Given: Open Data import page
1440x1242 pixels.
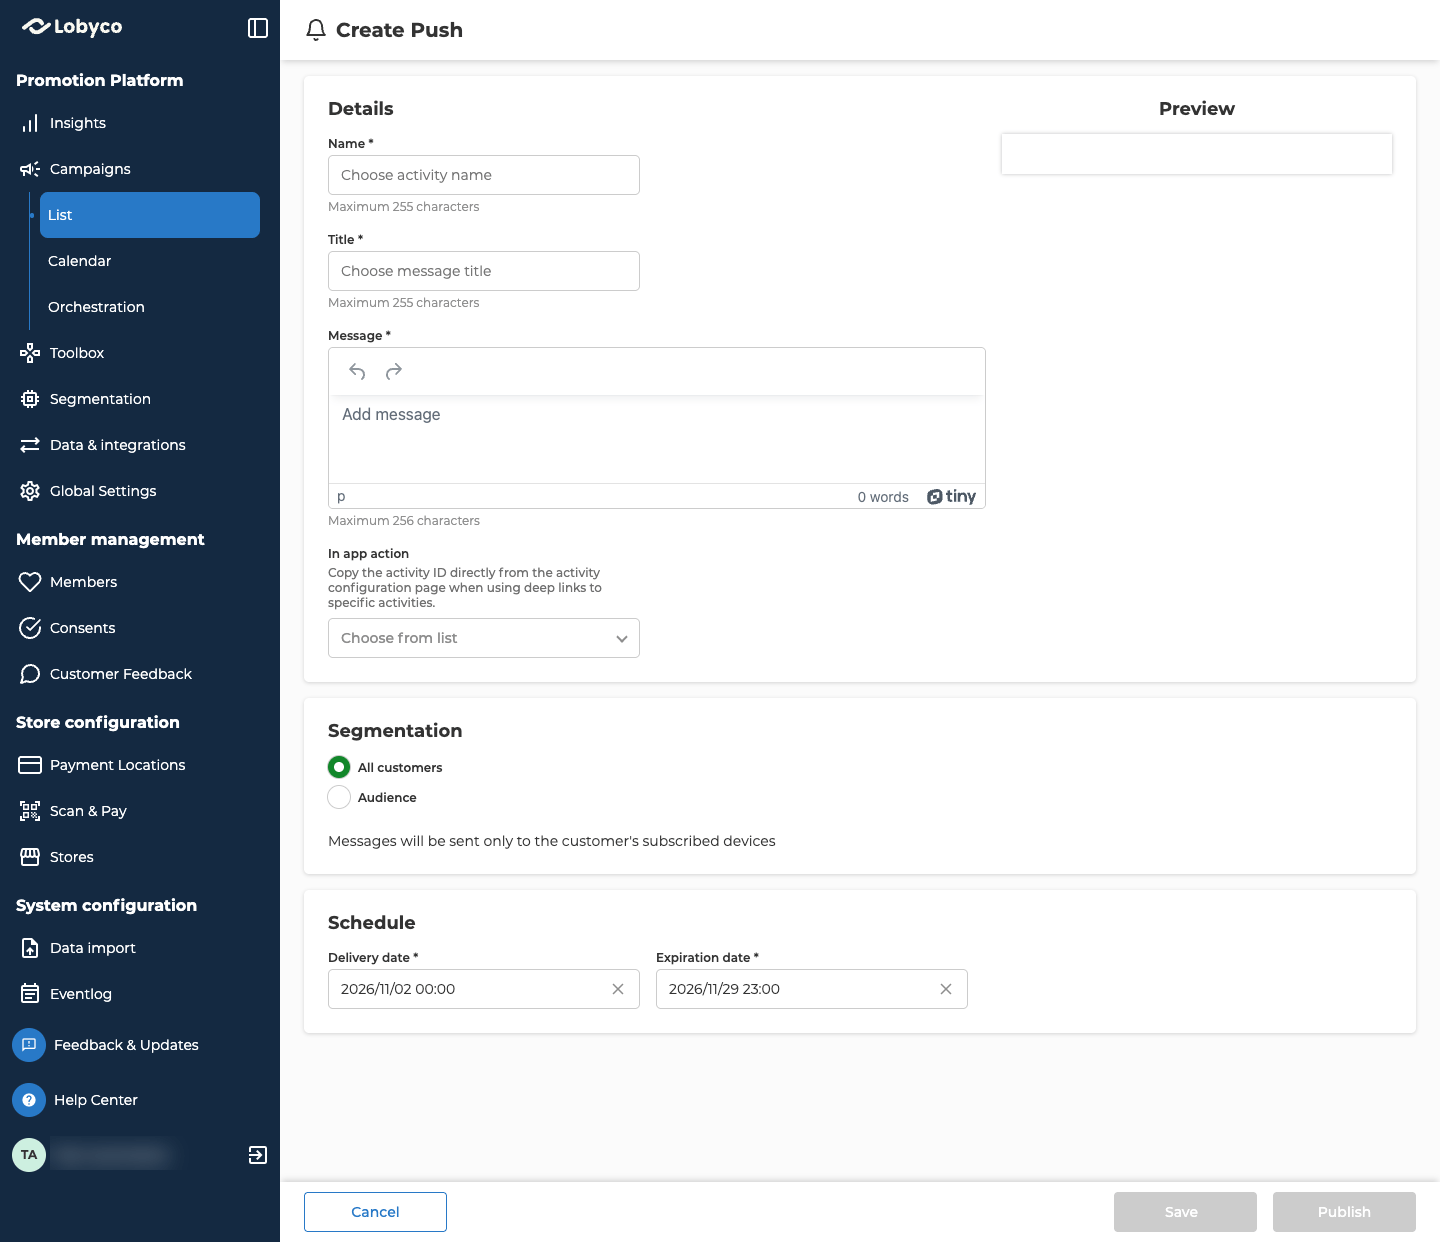Looking at the screenshot, I should pos(93,948).
